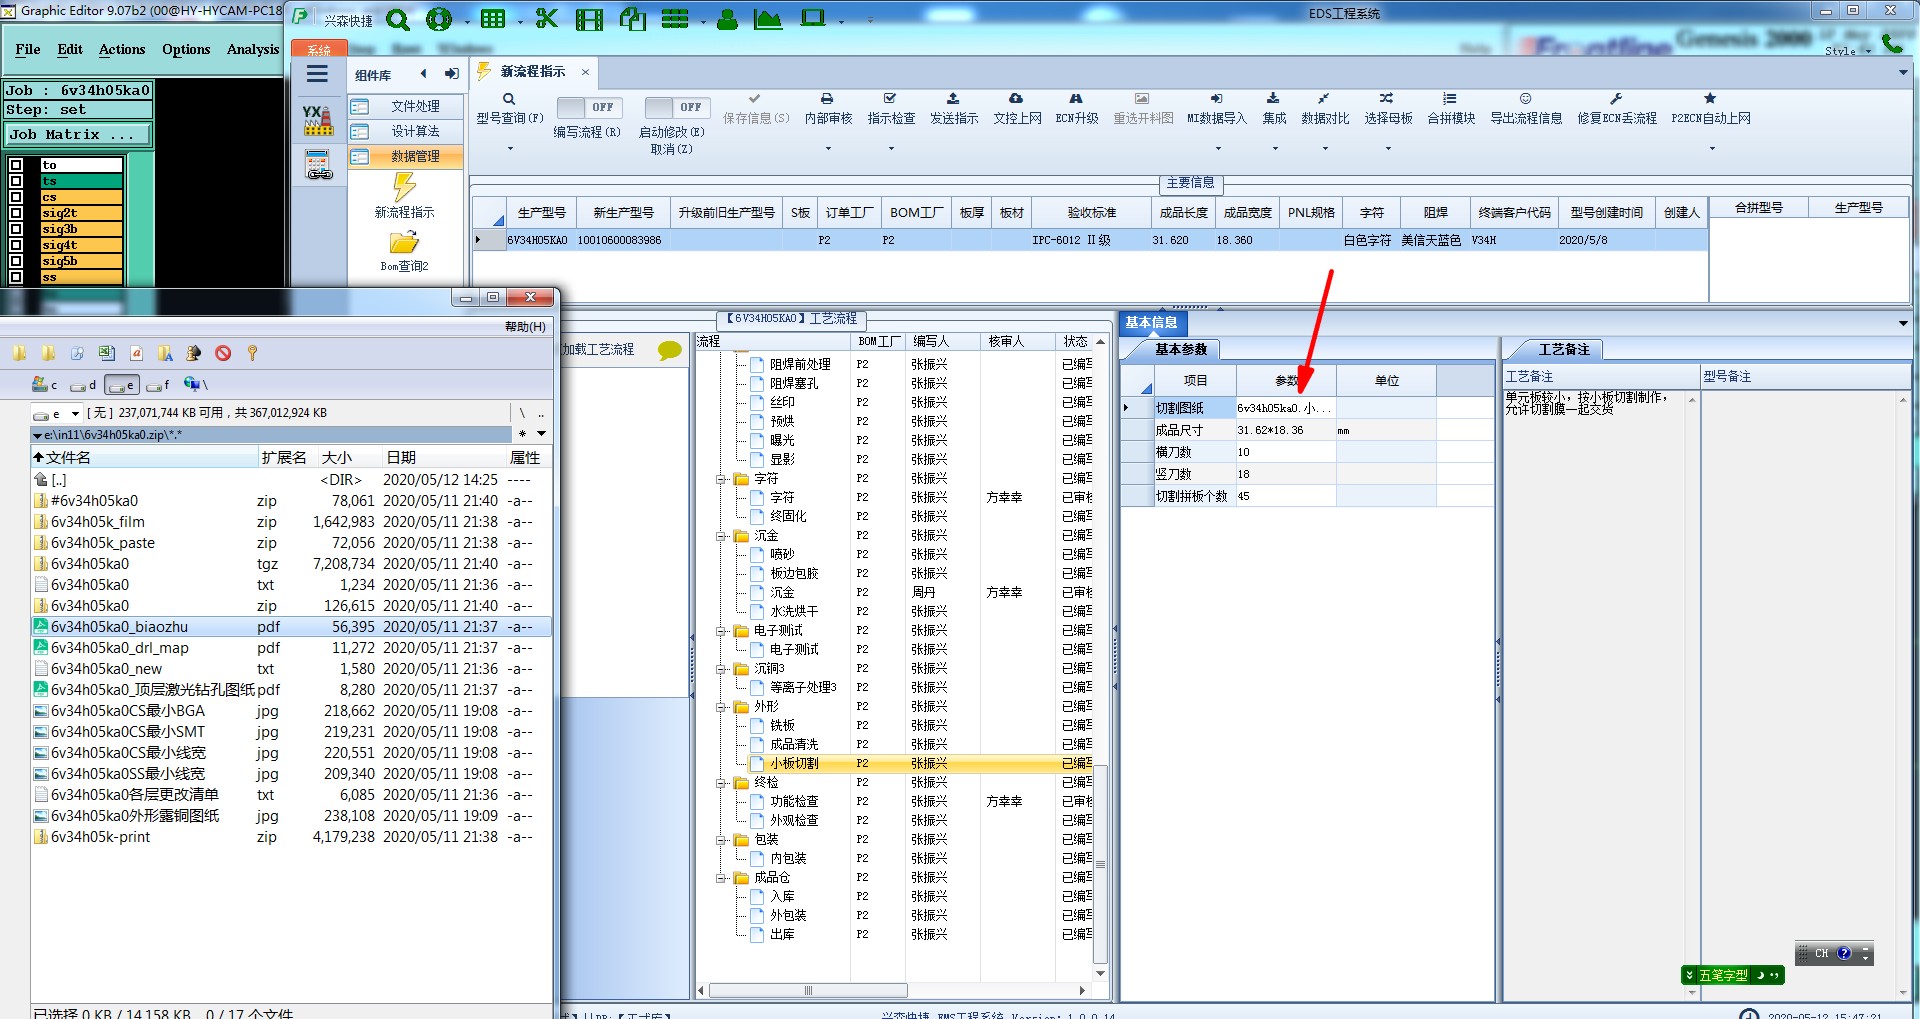Click the Bom查询2 folder icon

click(404, 243)
